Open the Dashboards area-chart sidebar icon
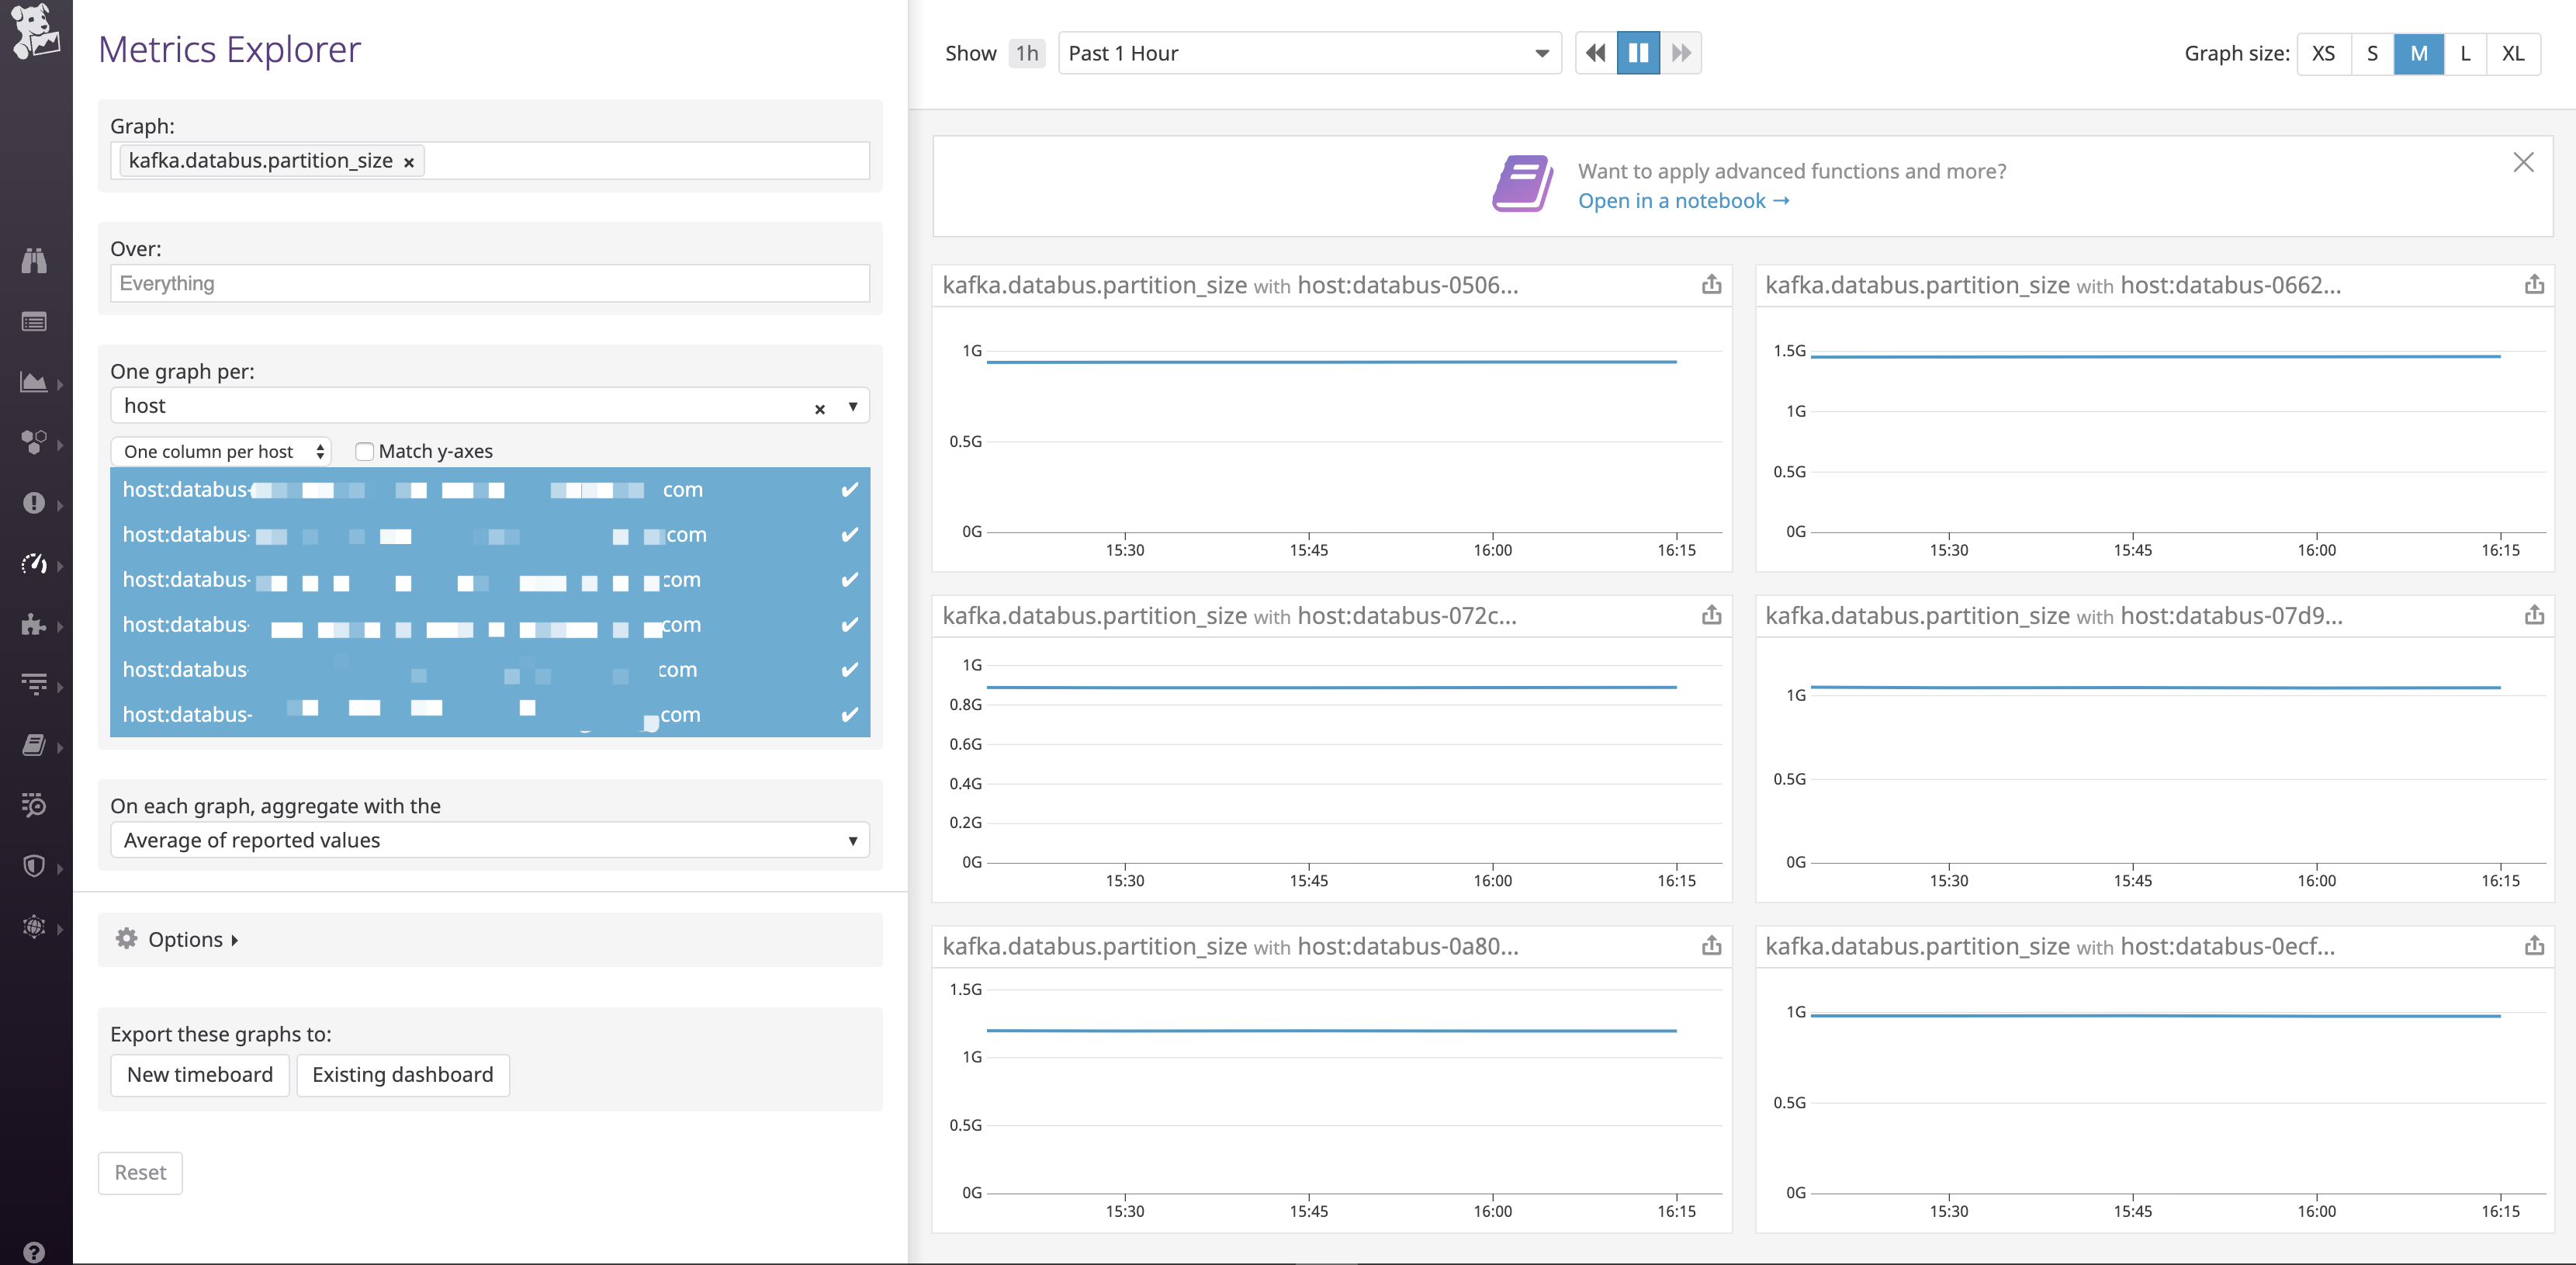The width and height of the screenshot is (2576, 1265). click(34, 382)
